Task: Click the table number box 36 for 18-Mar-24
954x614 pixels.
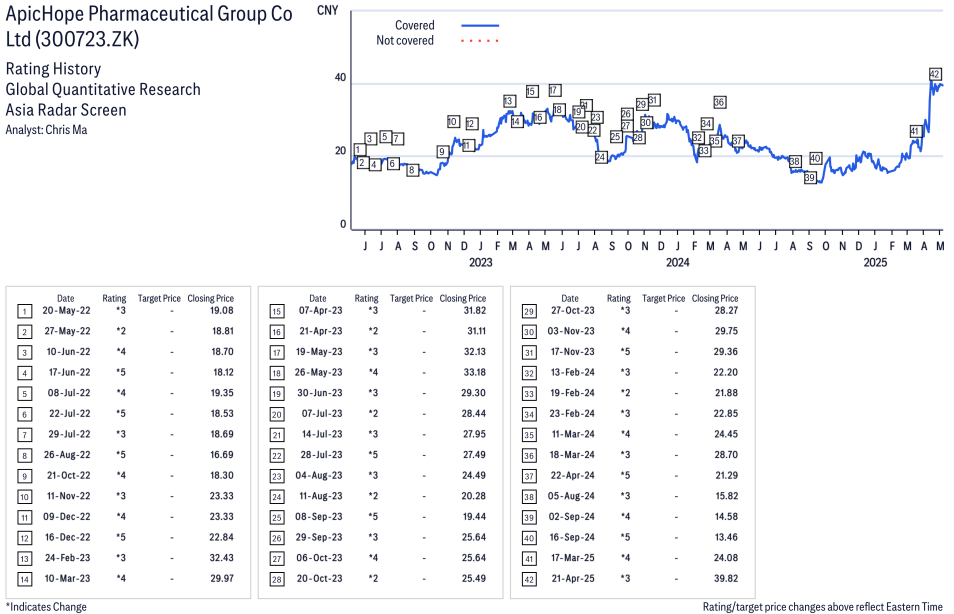Action: pyautogui.click(x=529, y=456)
